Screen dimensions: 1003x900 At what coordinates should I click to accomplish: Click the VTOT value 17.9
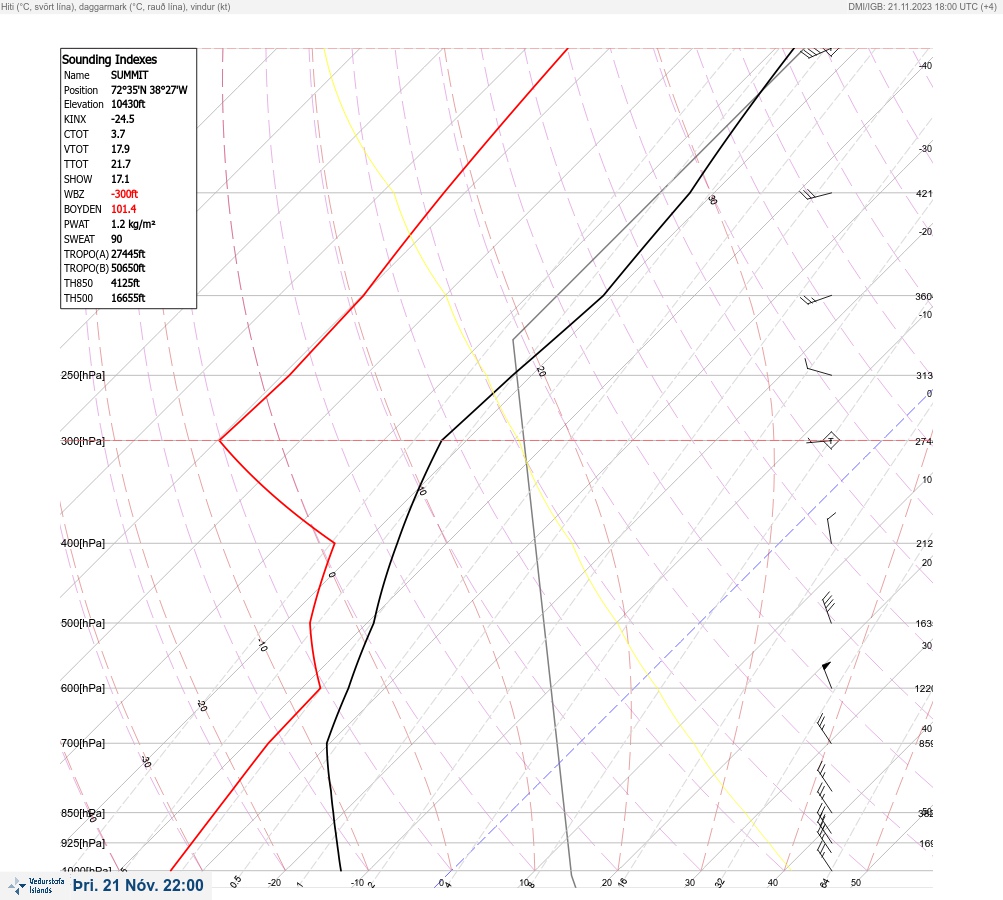click(120, 149)
